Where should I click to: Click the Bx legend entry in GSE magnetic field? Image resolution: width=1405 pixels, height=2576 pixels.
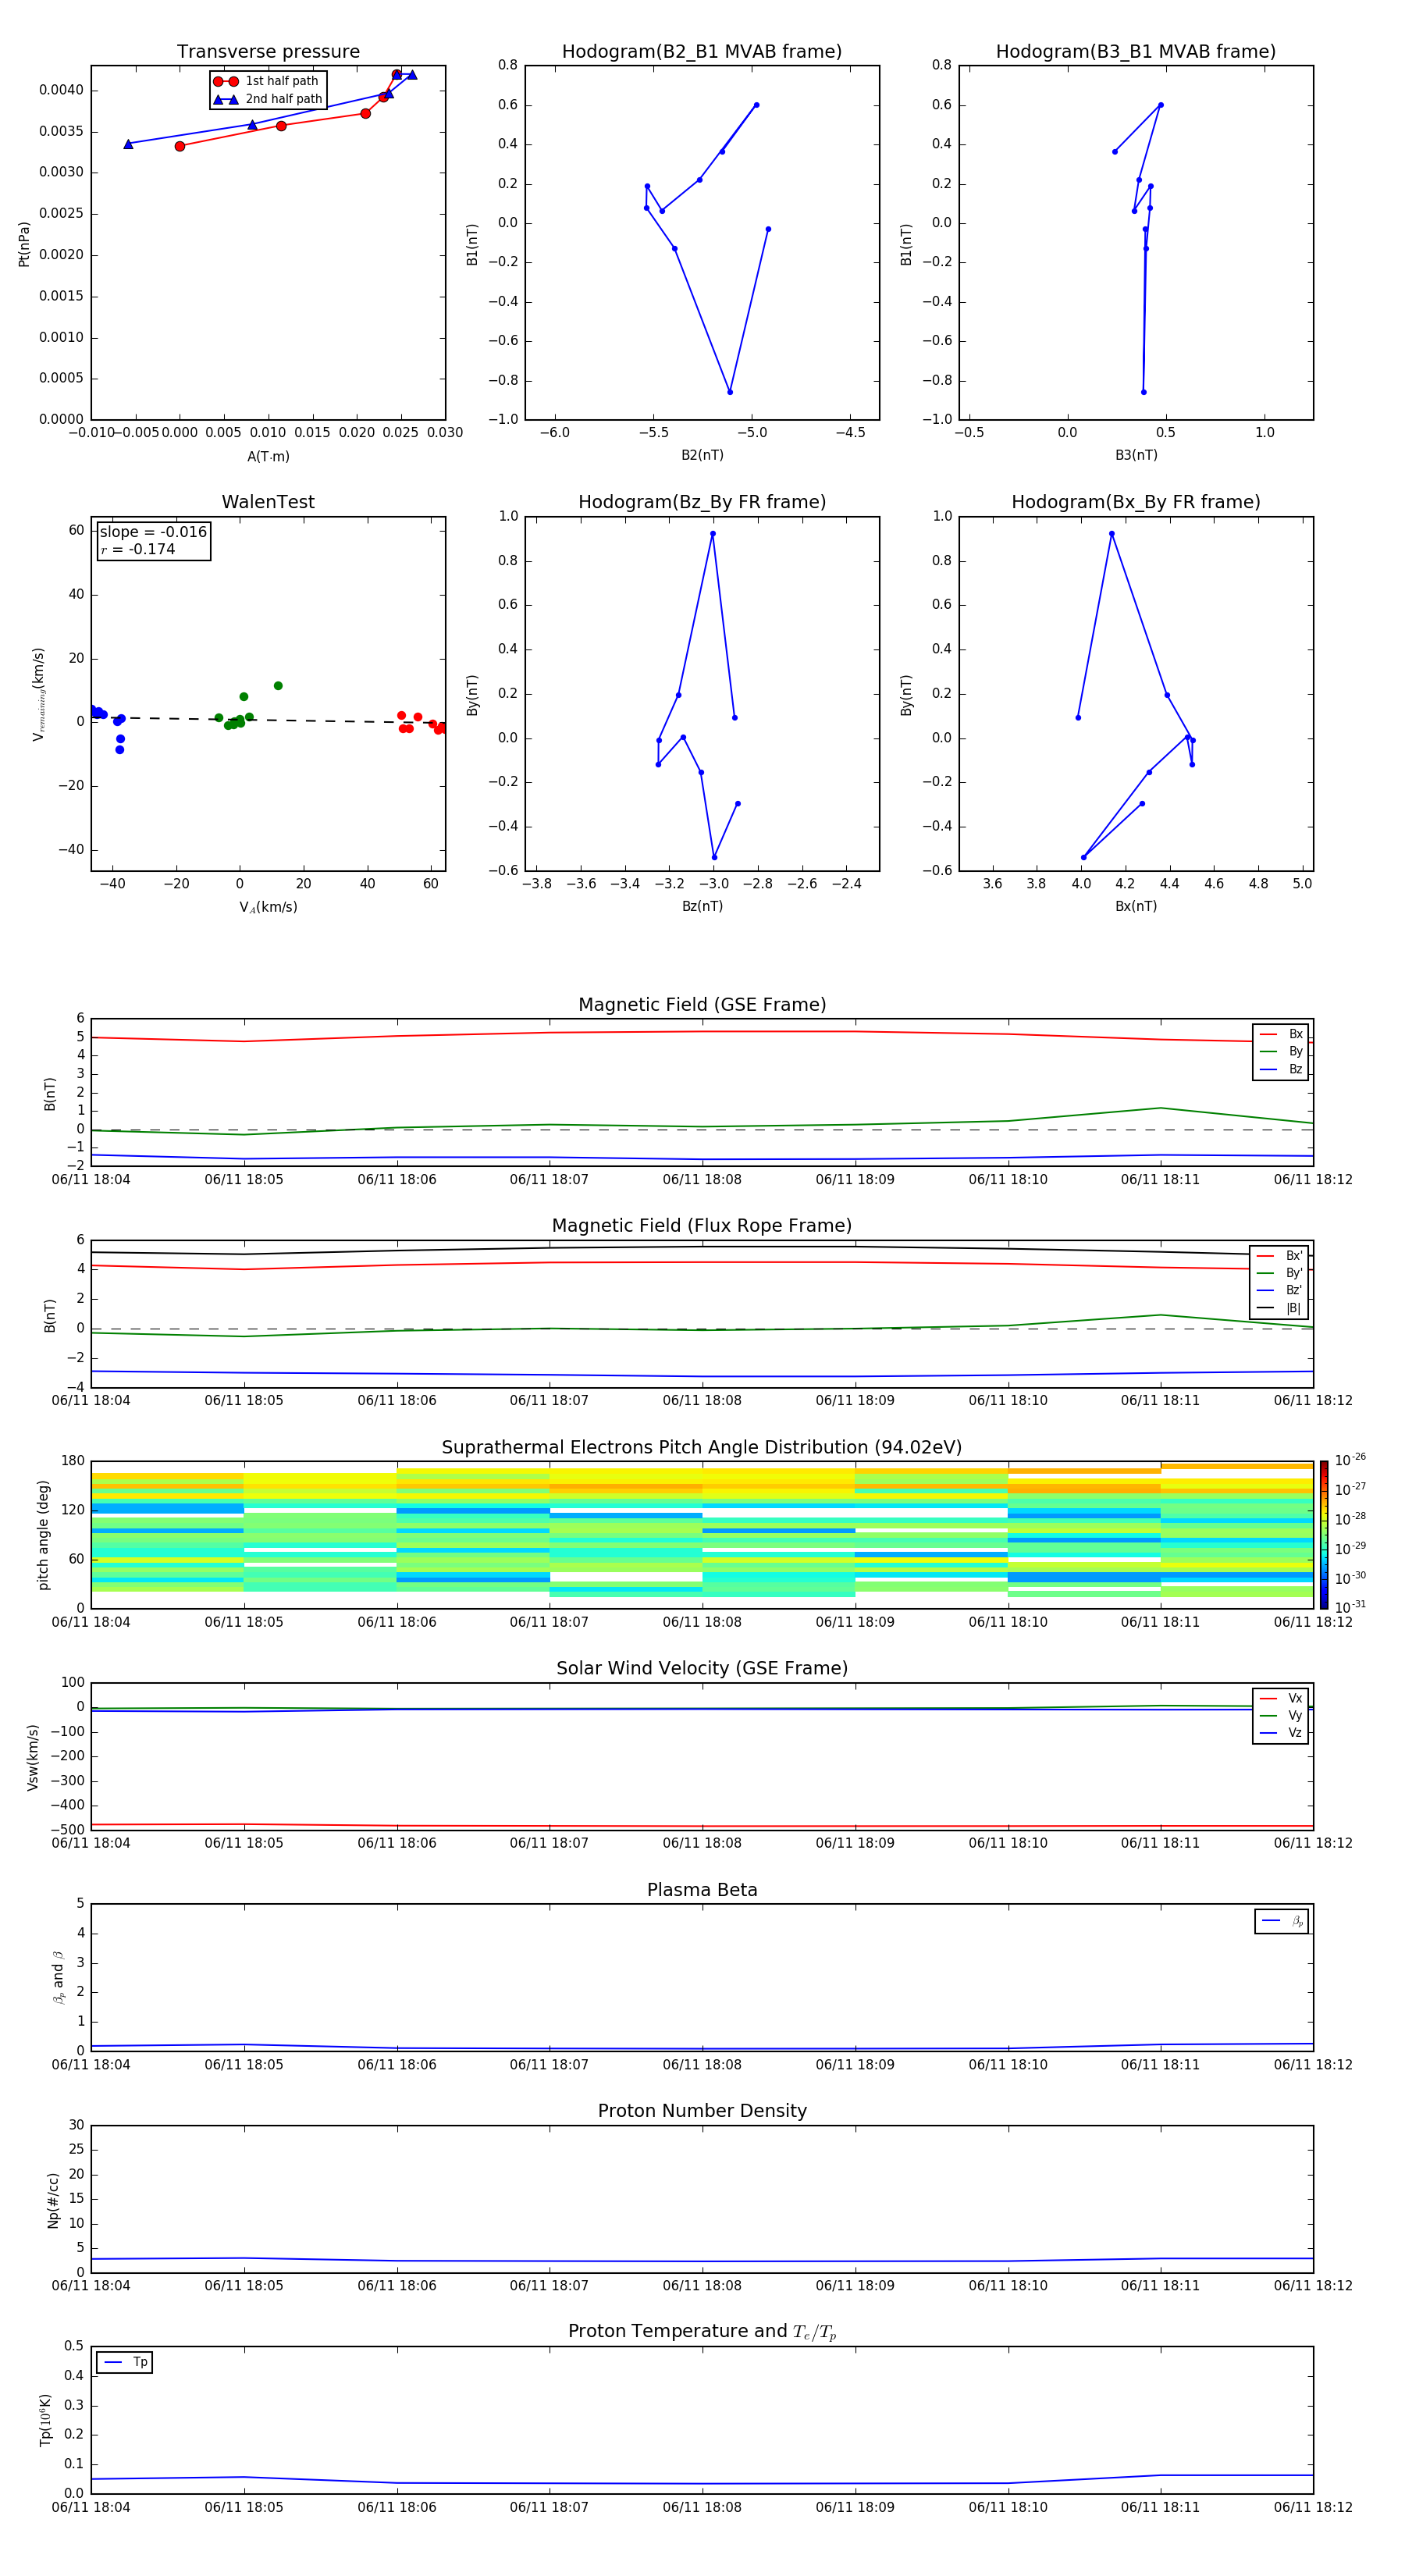pos(1281,1034)
